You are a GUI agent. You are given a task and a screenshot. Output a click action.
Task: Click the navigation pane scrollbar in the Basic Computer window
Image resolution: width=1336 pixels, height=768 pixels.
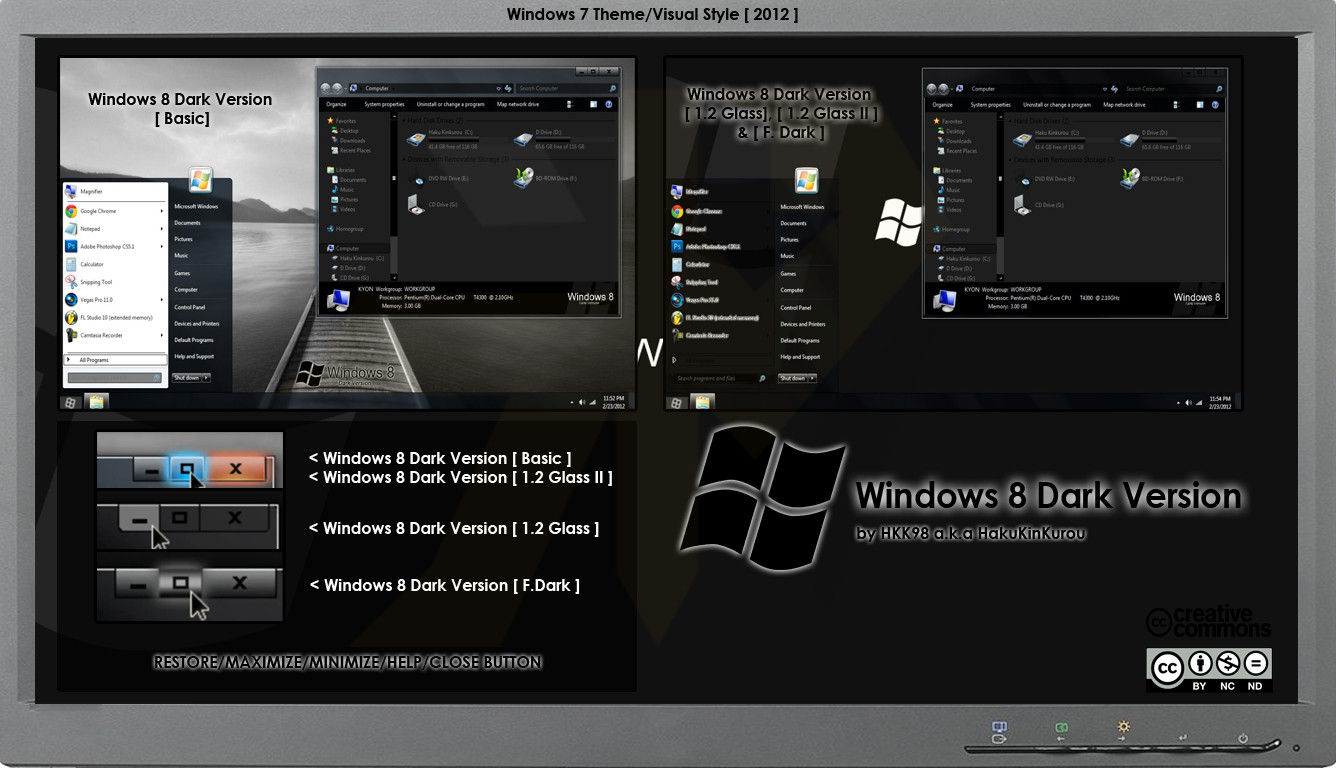pos(395,195)
